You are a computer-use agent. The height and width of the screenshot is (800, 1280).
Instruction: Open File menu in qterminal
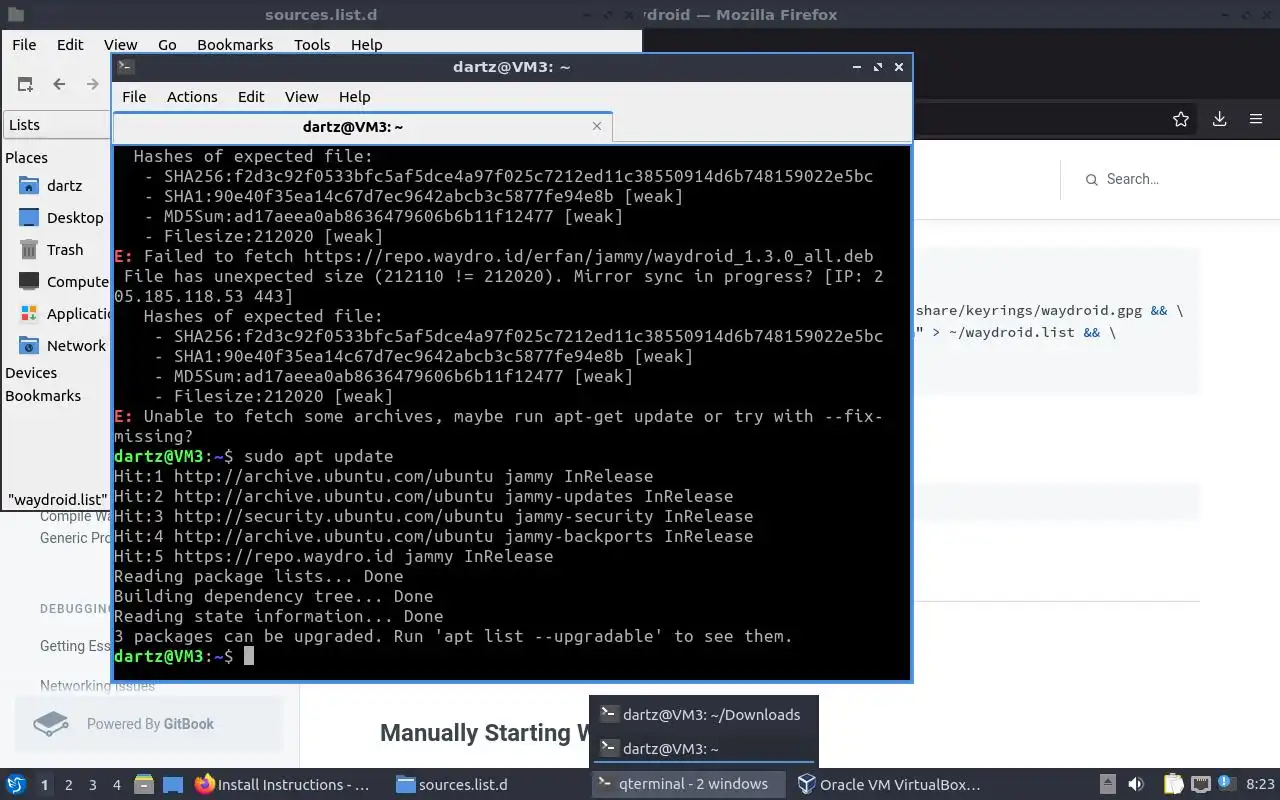[x=134, y=97]
